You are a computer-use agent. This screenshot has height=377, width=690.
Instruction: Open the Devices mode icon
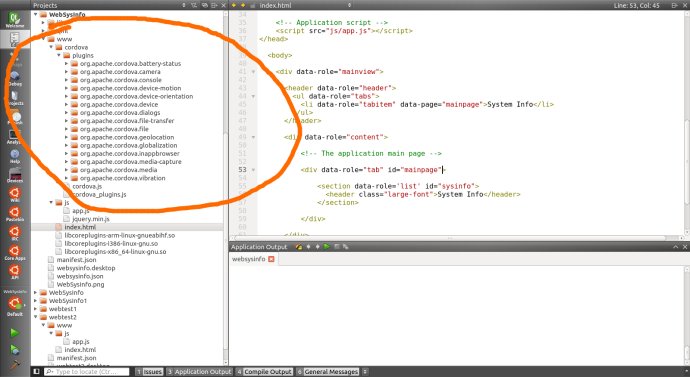tap(15, 175)
